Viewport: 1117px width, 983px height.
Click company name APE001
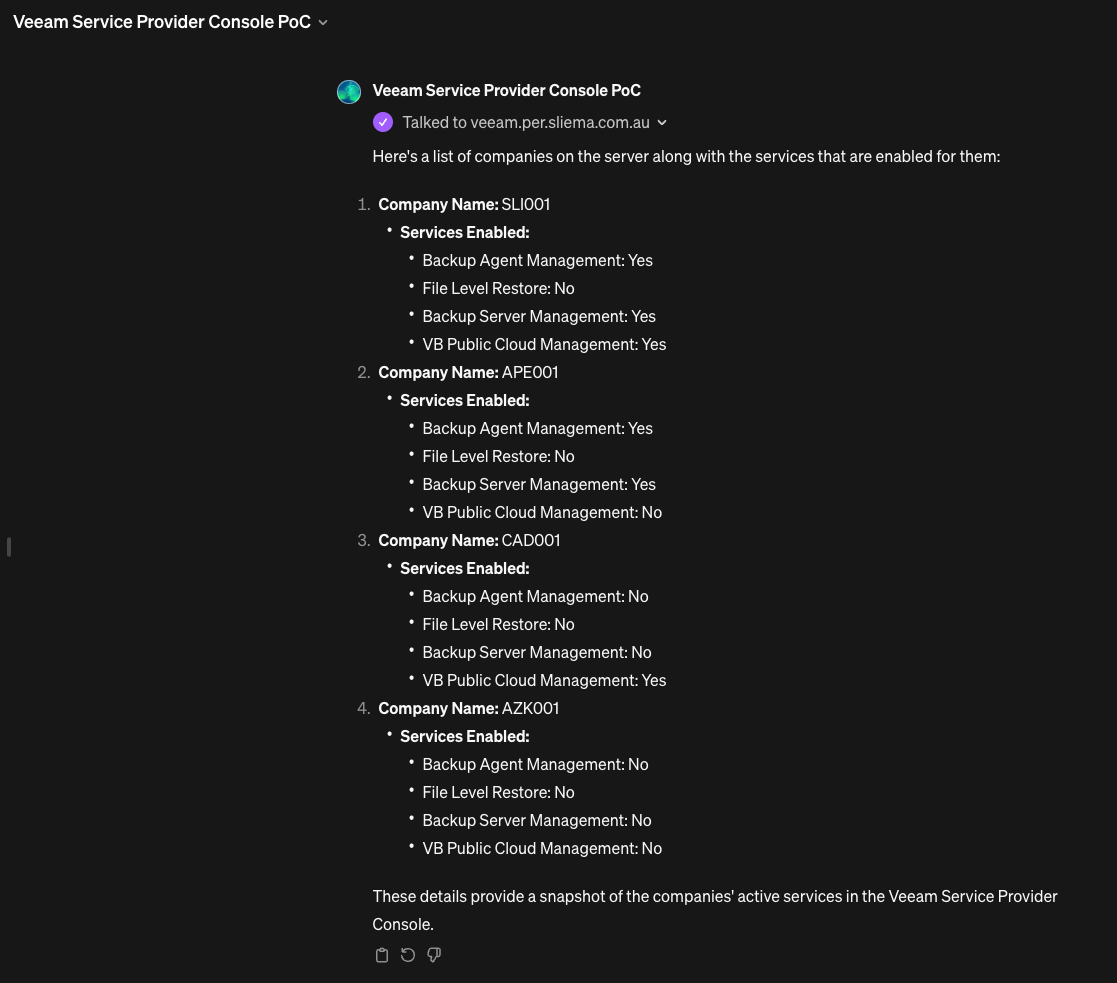point(529,372)
